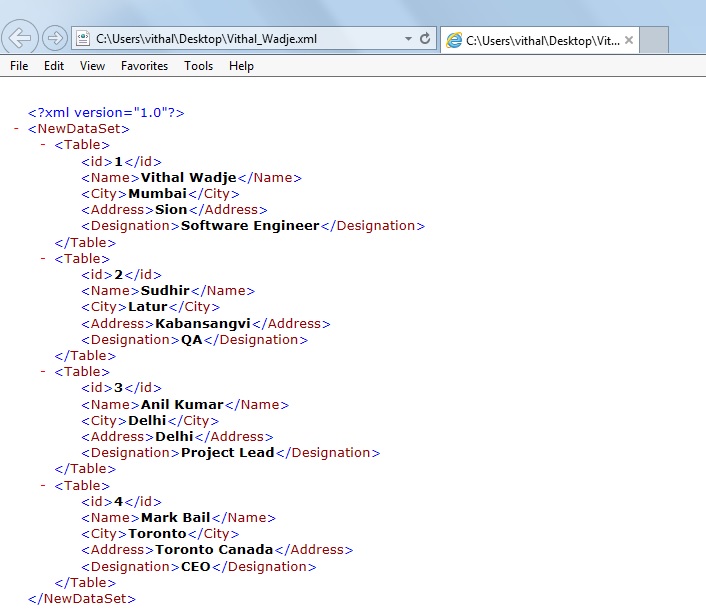Collapse the NewDataSet root node

pos(16,128)
